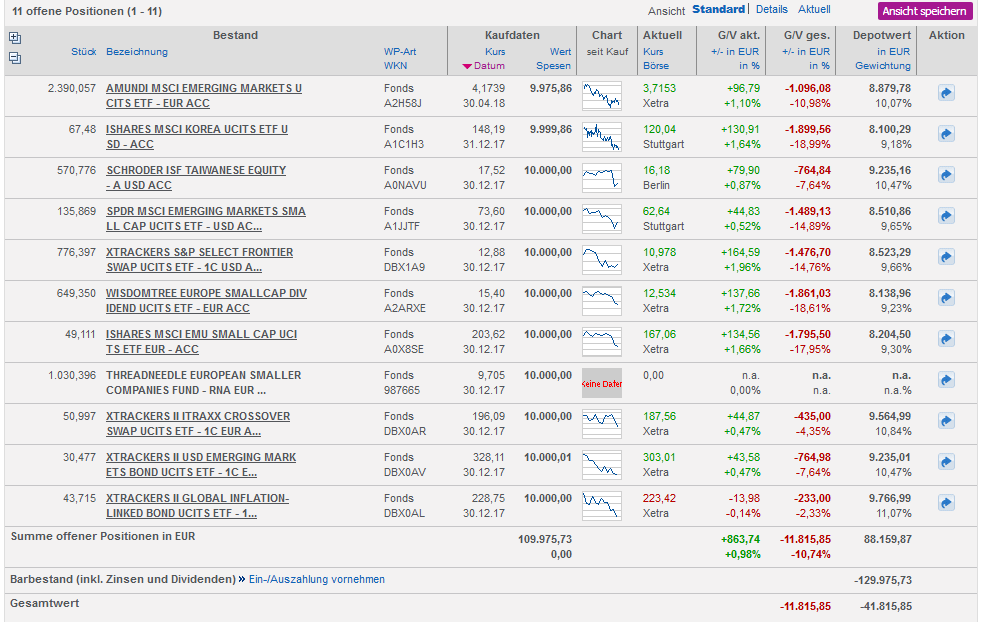Click action icon for Amundi MSCI Emerging Markets
This screenshot has height=622, width=984.
pos(946,93)
